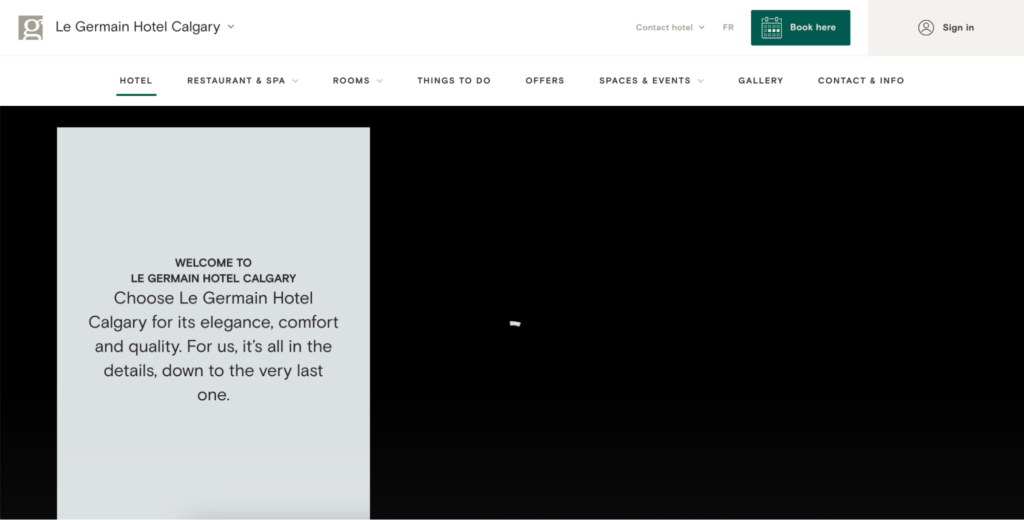
Task: Click the Le Germain Hotel Calgary title
Action: 138,27
